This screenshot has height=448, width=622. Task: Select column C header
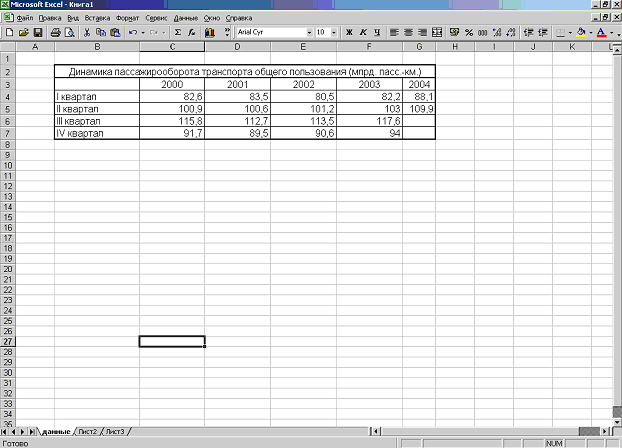pos(172,47)
